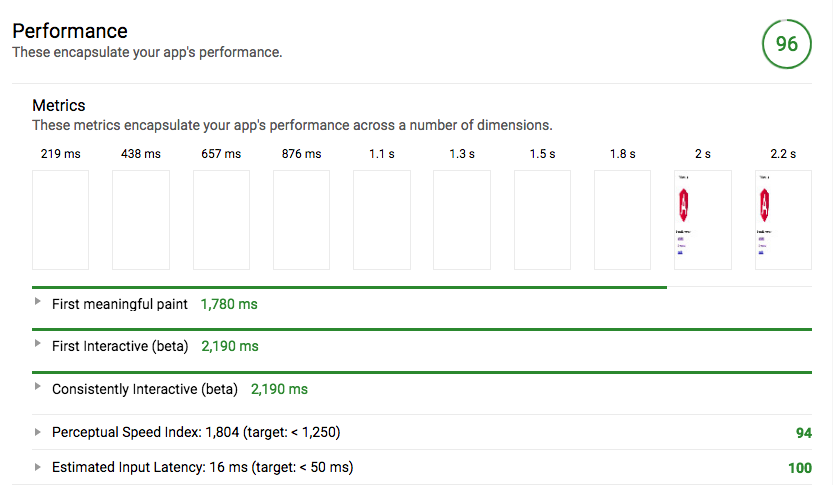The image size is (833, 485).
Task: Open the 219 ms filmstrip screenshot
Action: 60,220
